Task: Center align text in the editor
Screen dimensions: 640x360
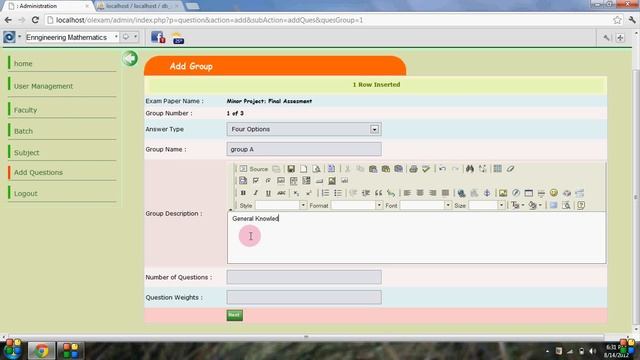Action: (420, 193)
